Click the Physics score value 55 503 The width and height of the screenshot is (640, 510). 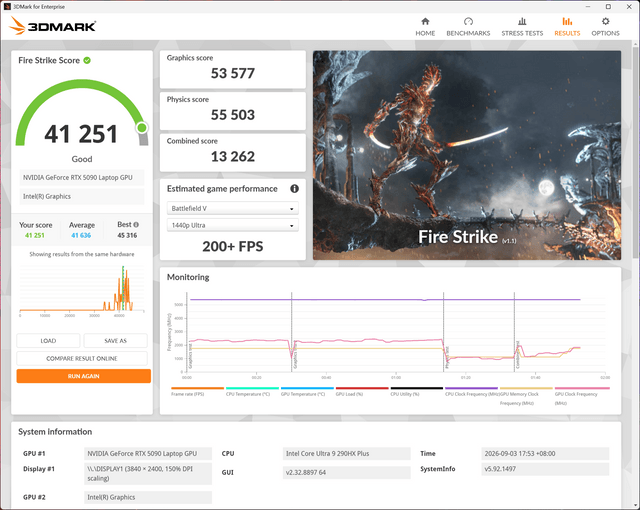tap(233, 115)
